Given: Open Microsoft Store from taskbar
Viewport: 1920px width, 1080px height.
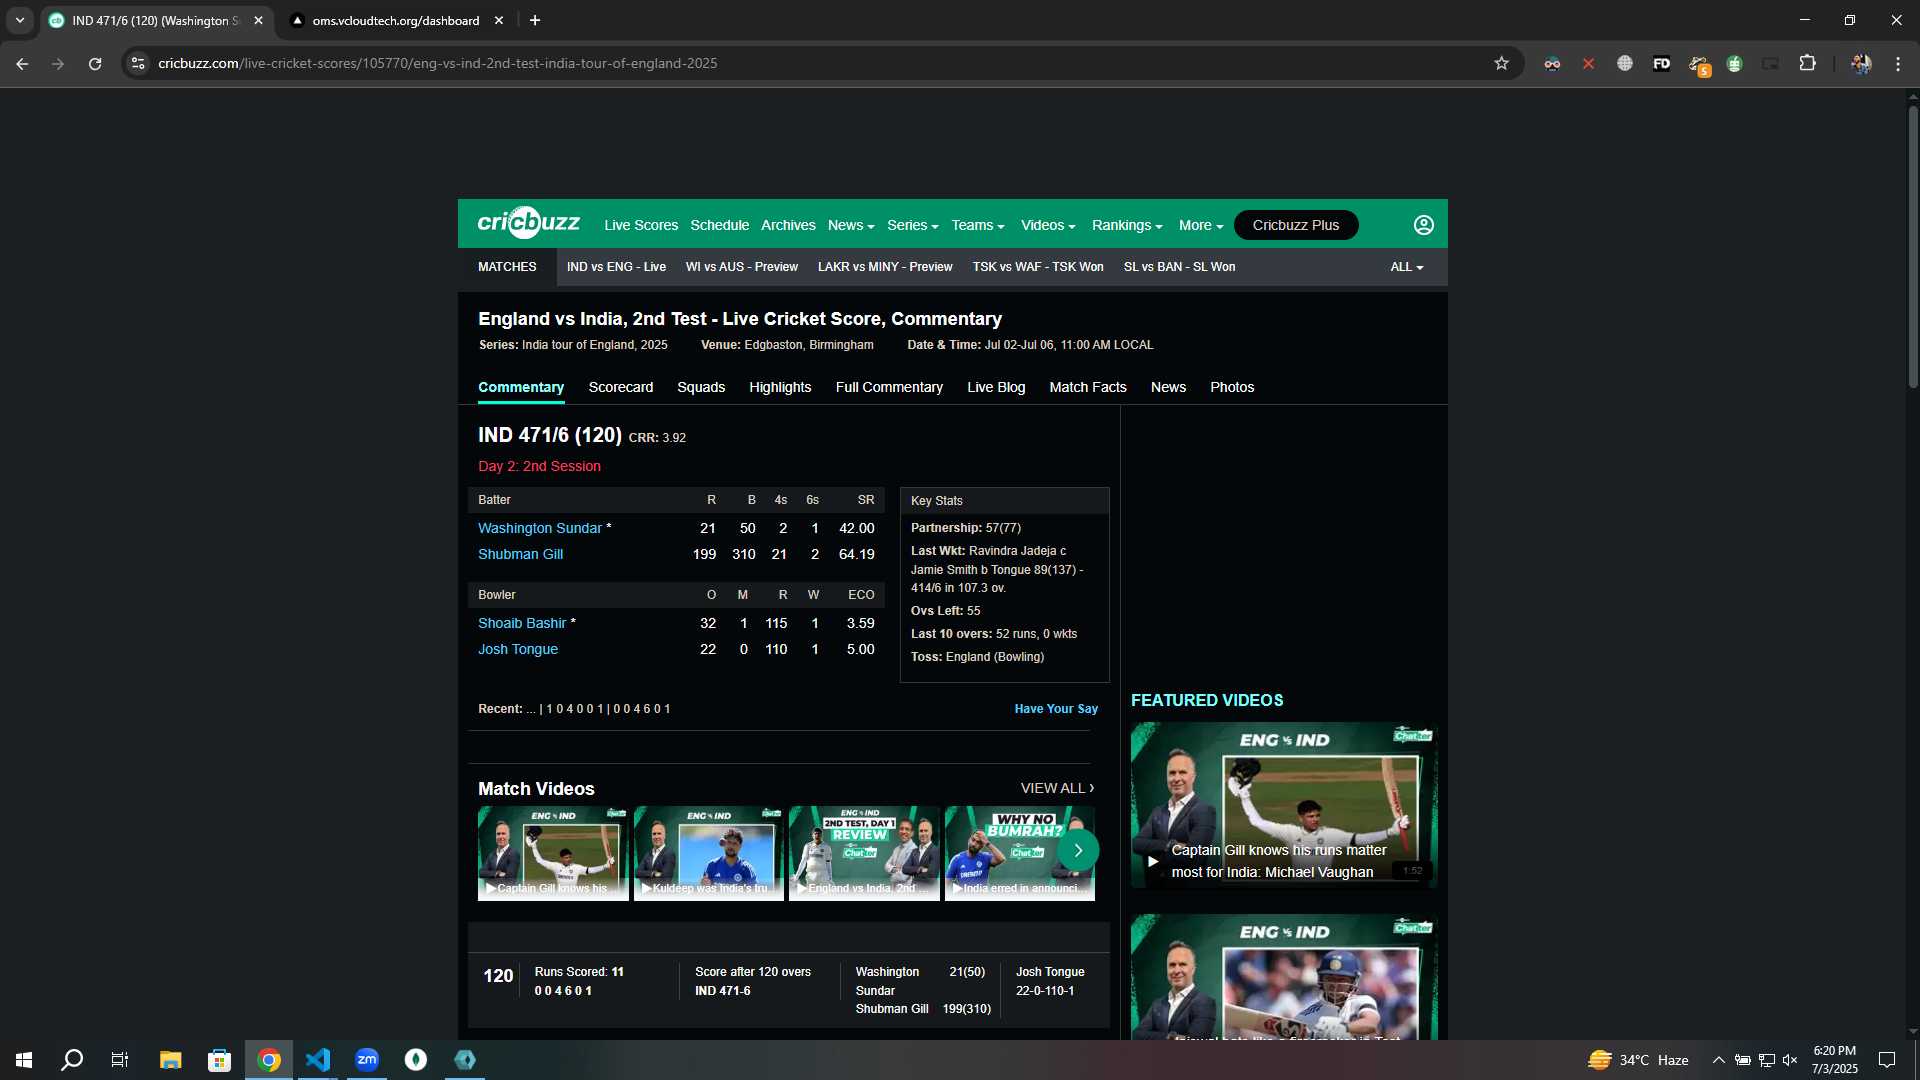Looking at the screenshot, I should 219,1060.
